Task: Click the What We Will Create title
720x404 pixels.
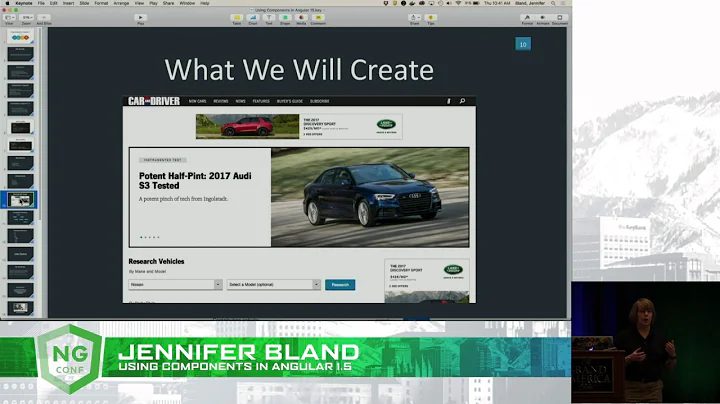Action: [x=299, y=70]
